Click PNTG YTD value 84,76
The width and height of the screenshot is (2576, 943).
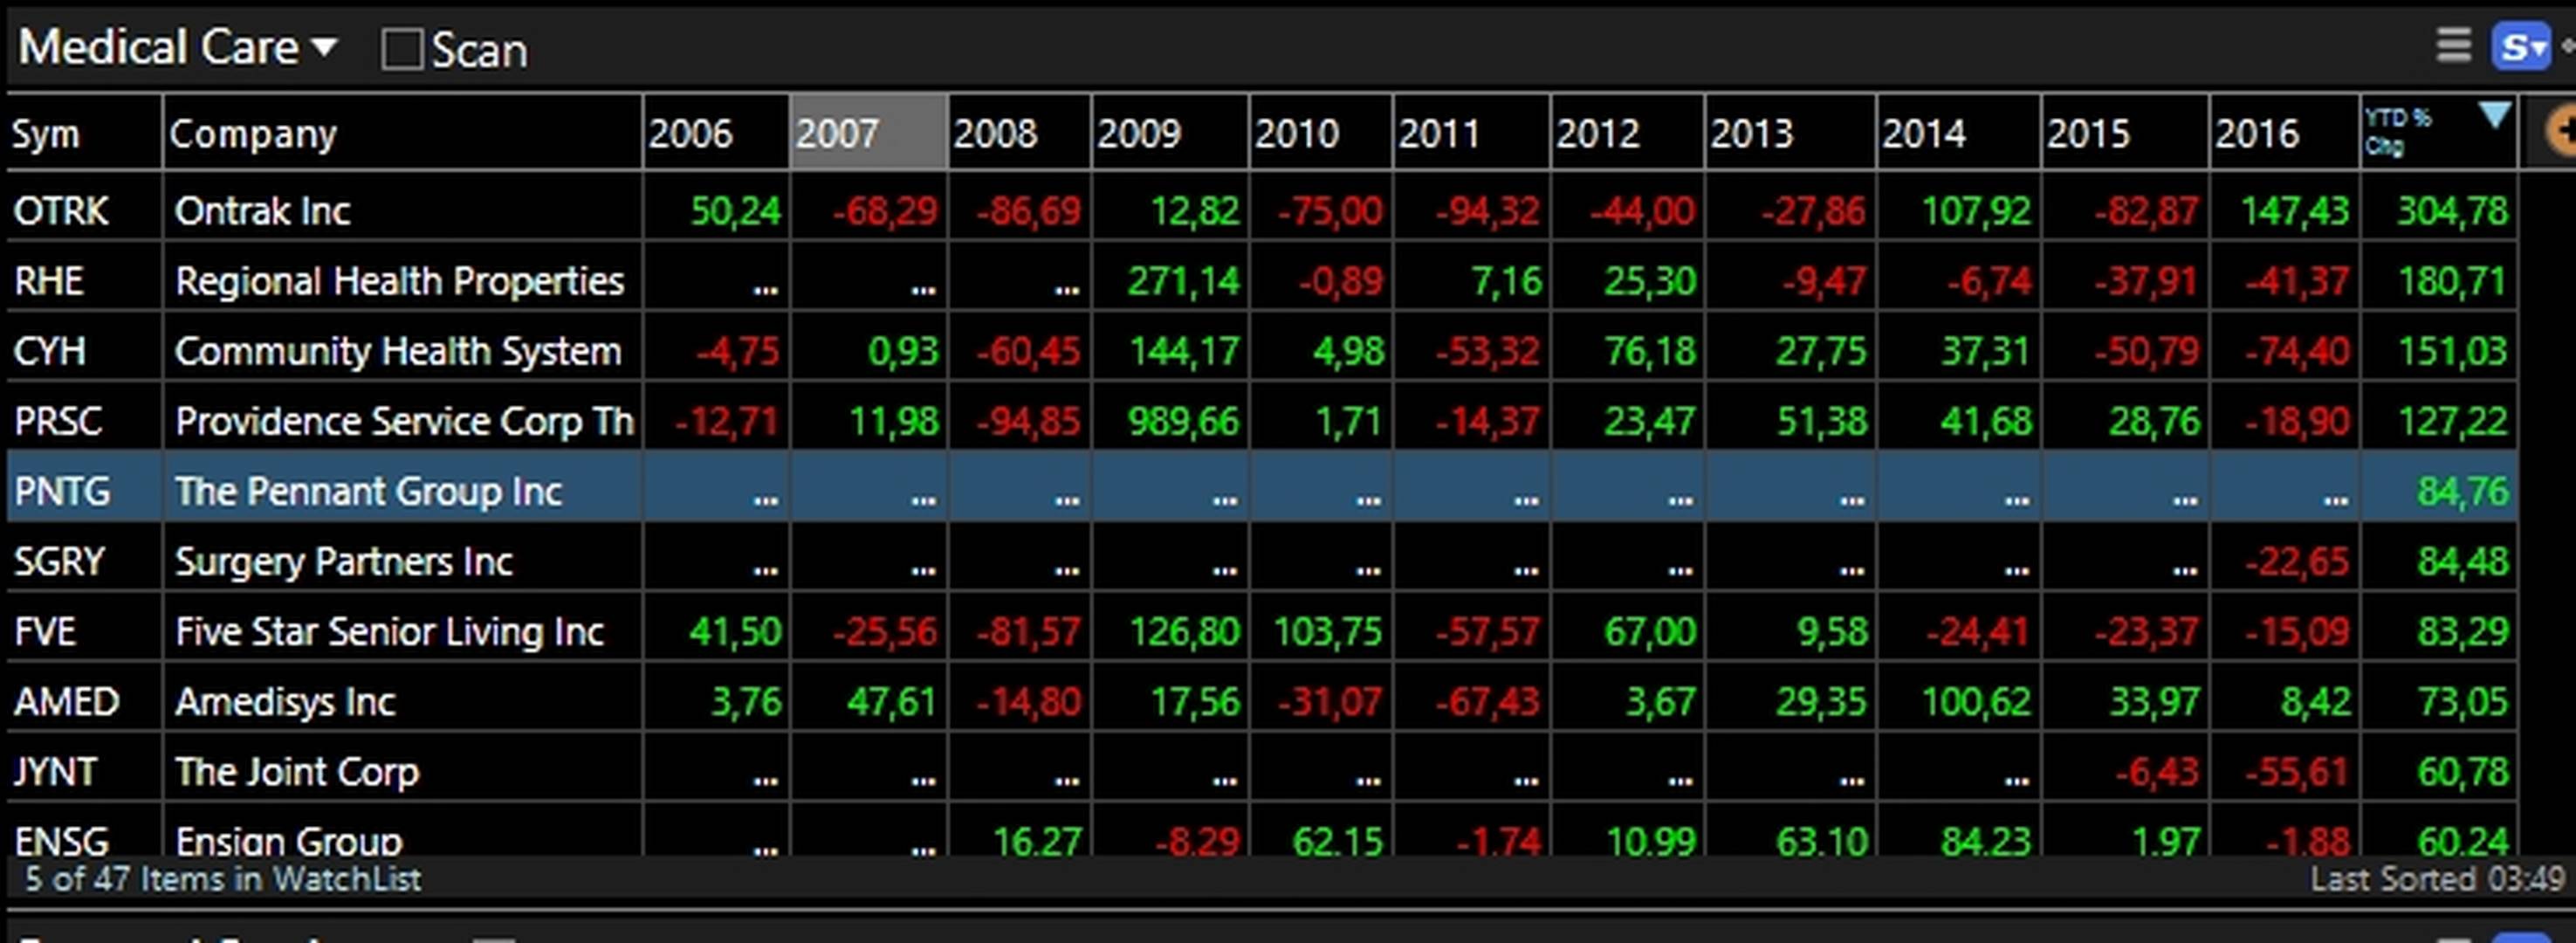[2463, 491]
